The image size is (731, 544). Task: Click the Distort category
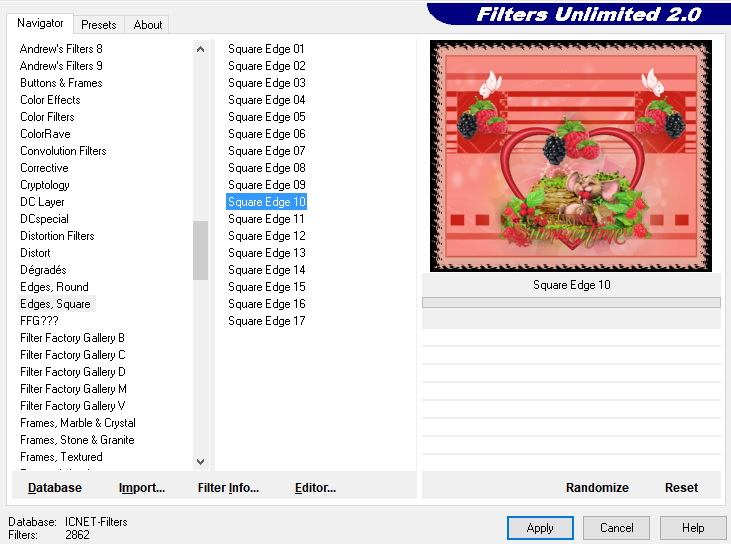pyautogui.click(x=35, y=253)
